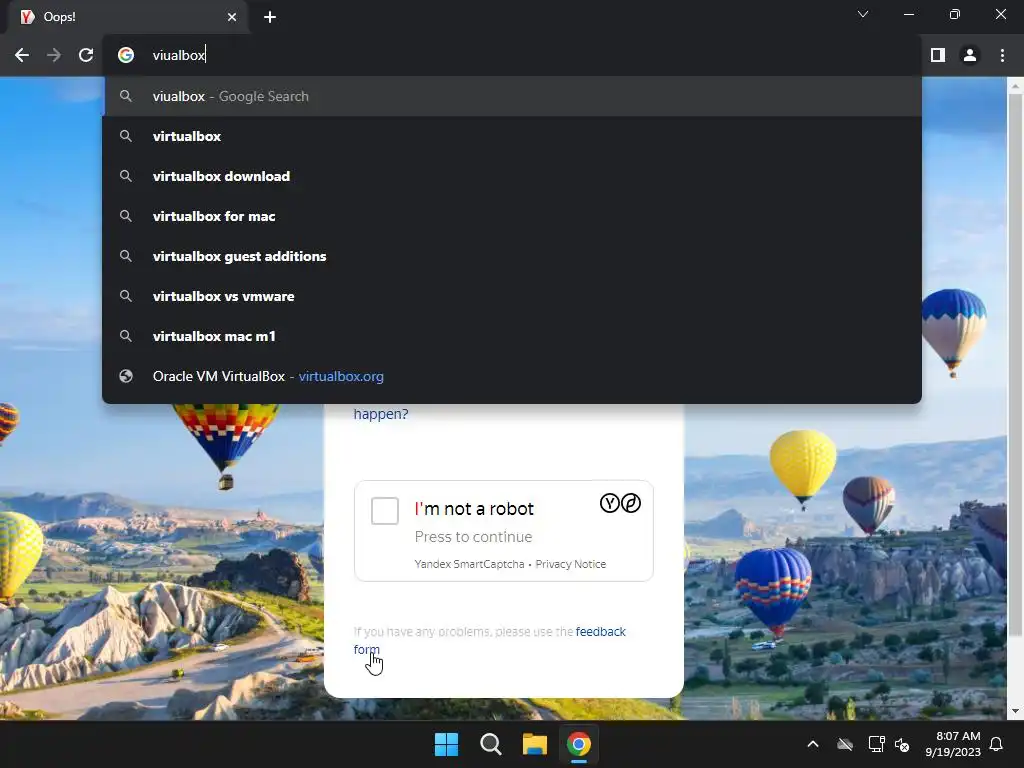Click the scrollbar up arrow
Viewport: 1024px width, 768px height.
(x=1015, y=86)
